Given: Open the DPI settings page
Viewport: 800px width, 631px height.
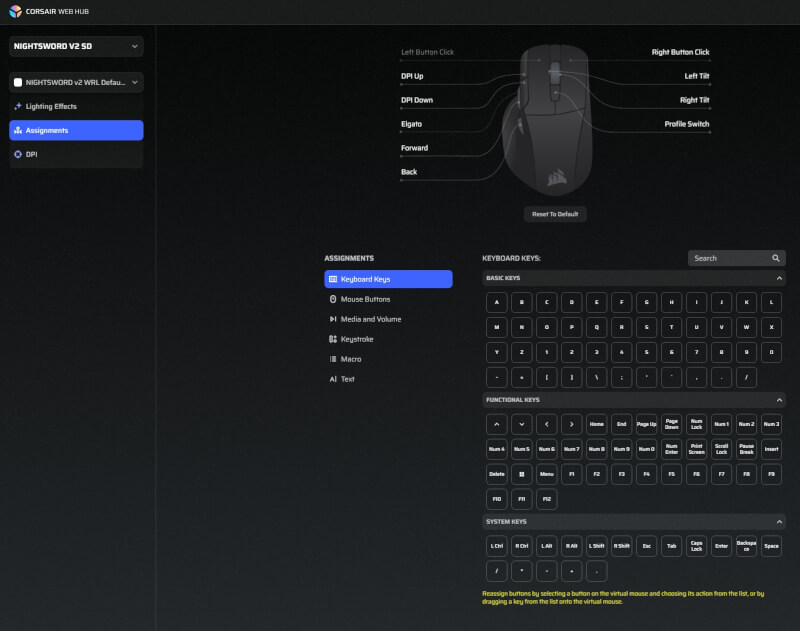Looking at the screenshot, I should pos(76,154).
